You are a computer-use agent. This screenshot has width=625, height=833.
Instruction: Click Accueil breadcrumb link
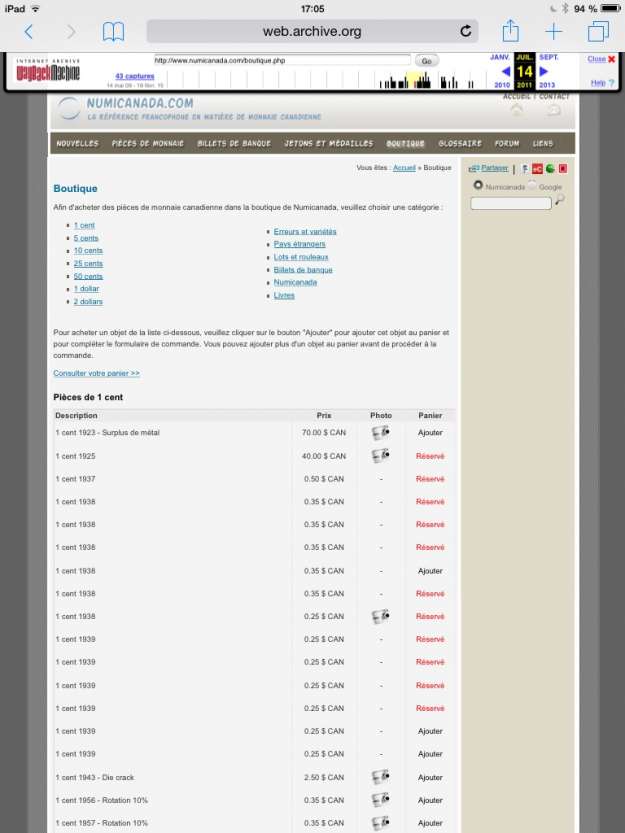404,168
